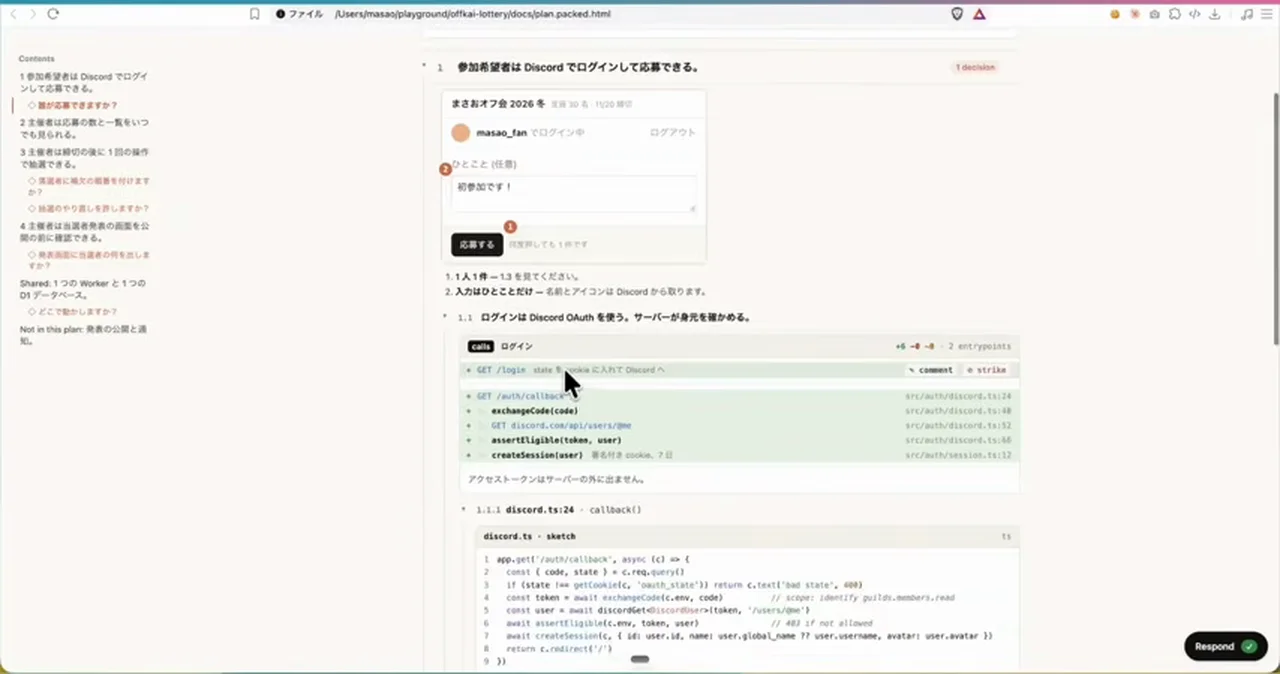The width and height of the screenshot is (1280, 674).
Task: Click the text area resize grip
Action: click(691, 207)
